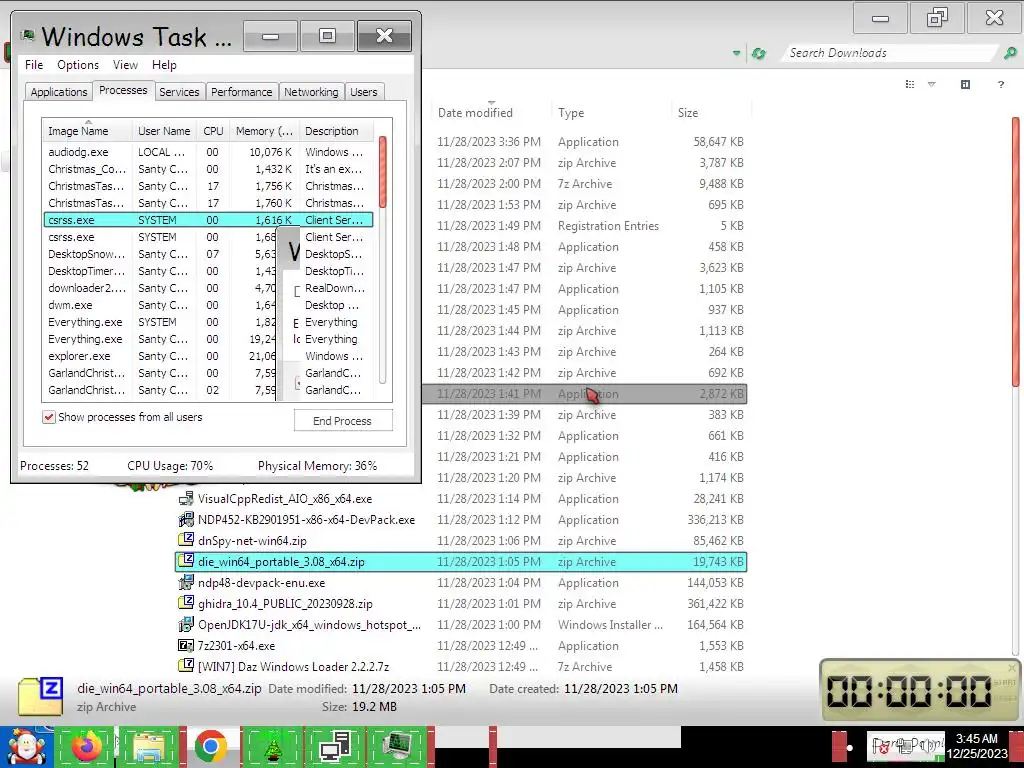Sort processes by Description column header
The height and width of the screenshot is (768, 1024).
coord(336,131)
